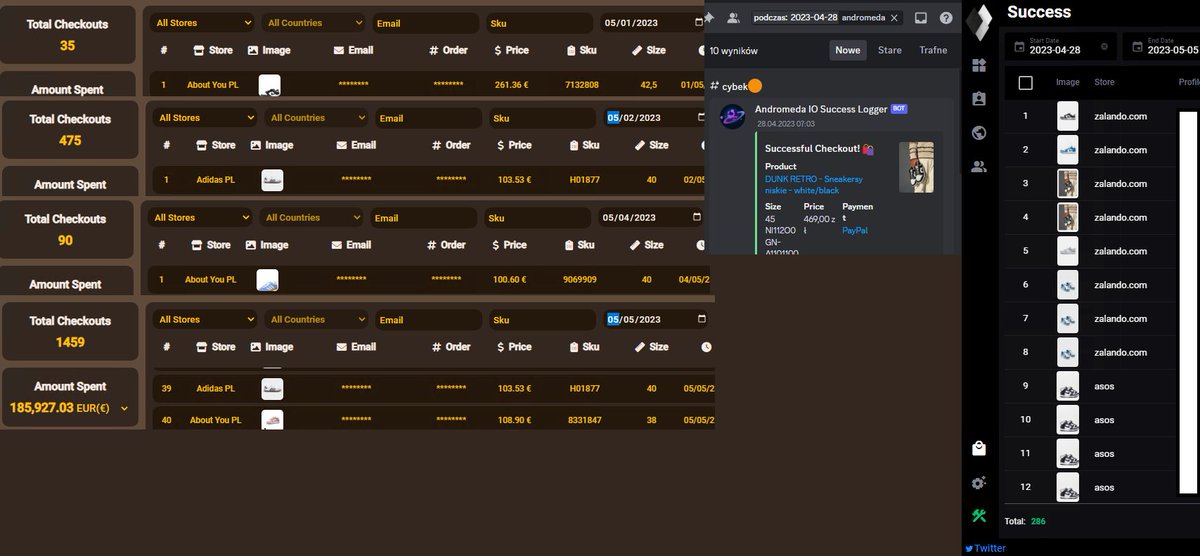This screenshot has width=1200, height=556.
Task: Click the Start Date field 2023-04-28
Action: coord(1062,46)
